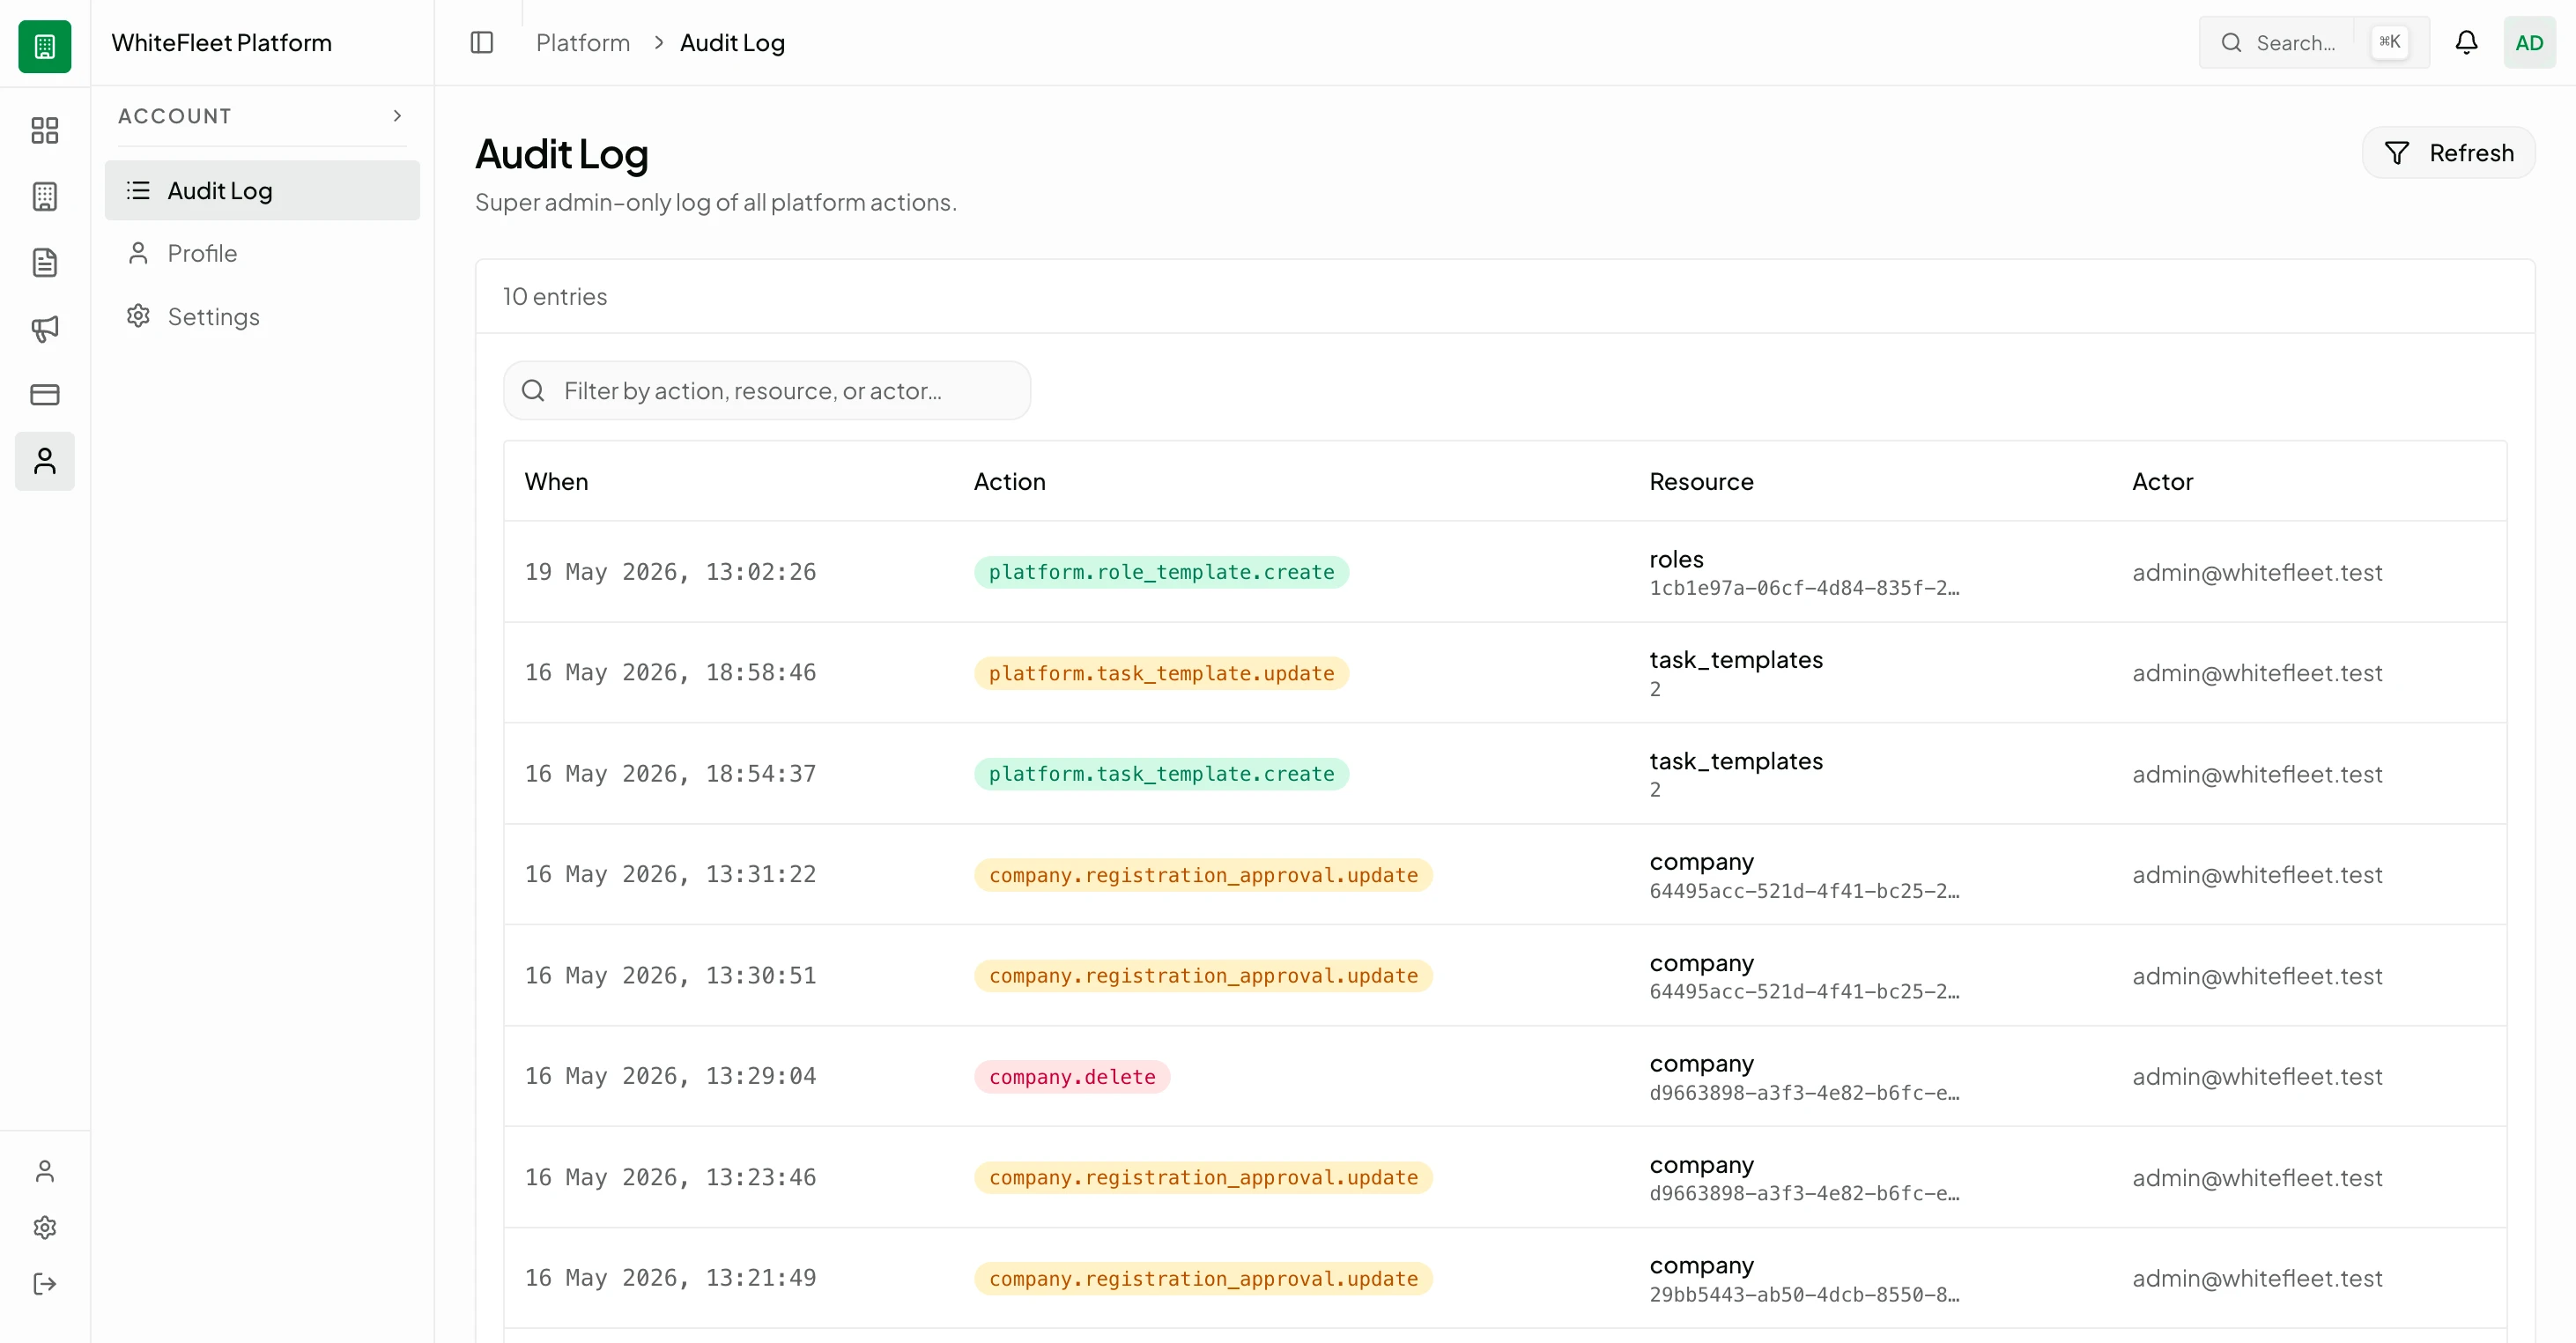
Task: Open the dashboard grid icon in rail
Action: (x=45, y=130)
